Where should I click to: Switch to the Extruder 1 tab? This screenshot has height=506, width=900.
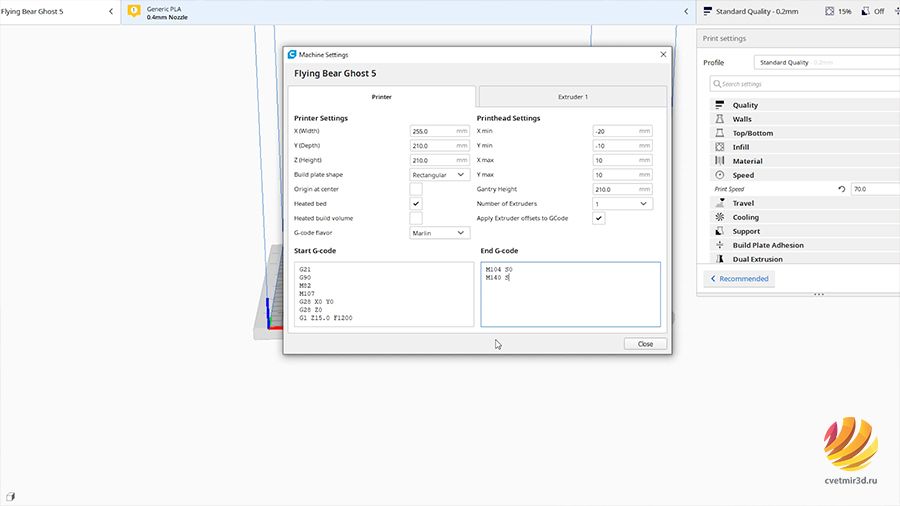[573, 97]
